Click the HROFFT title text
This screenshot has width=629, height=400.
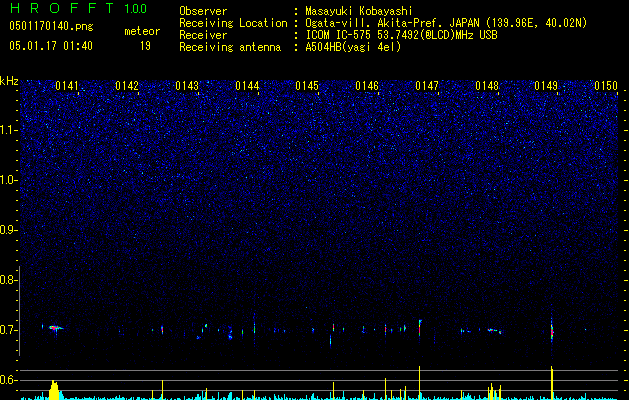63,8
